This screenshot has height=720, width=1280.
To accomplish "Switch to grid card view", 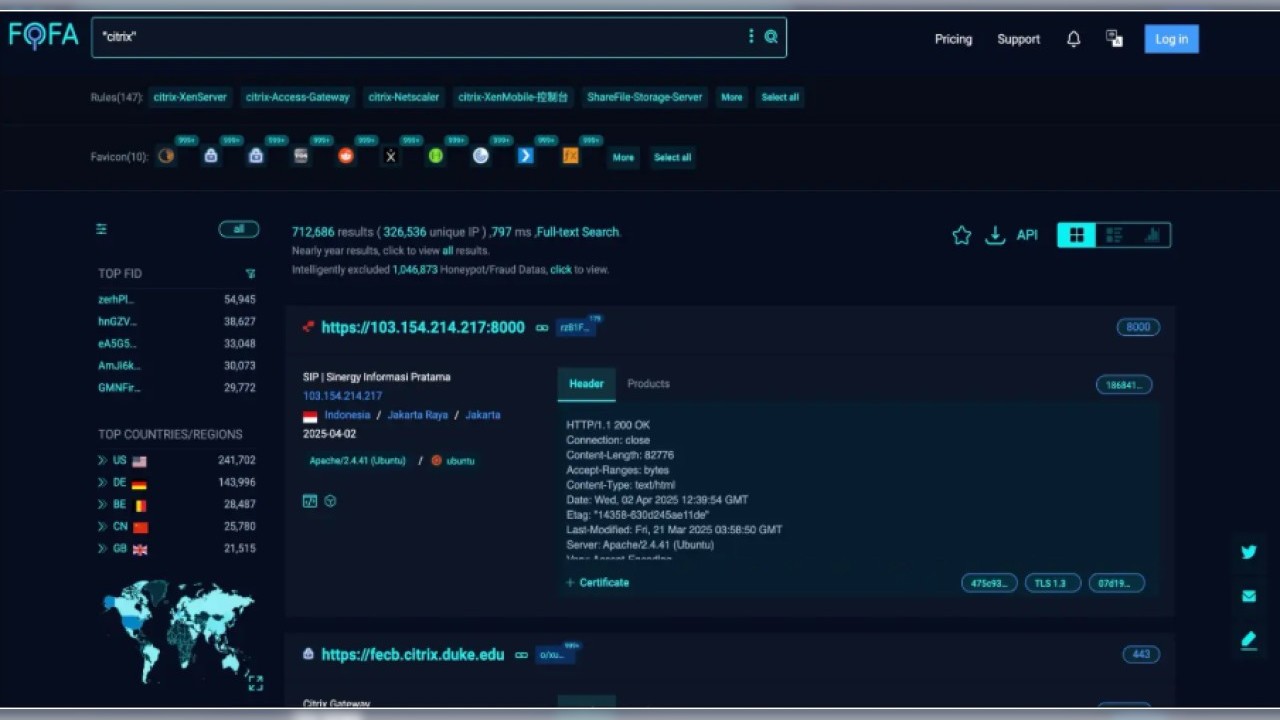I will coord(1077,235).
